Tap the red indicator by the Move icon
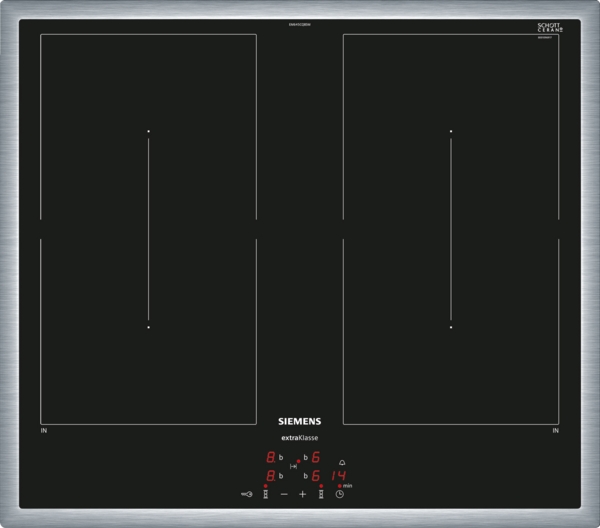This screenshot has width=600, height=528. tap(298, 461)
